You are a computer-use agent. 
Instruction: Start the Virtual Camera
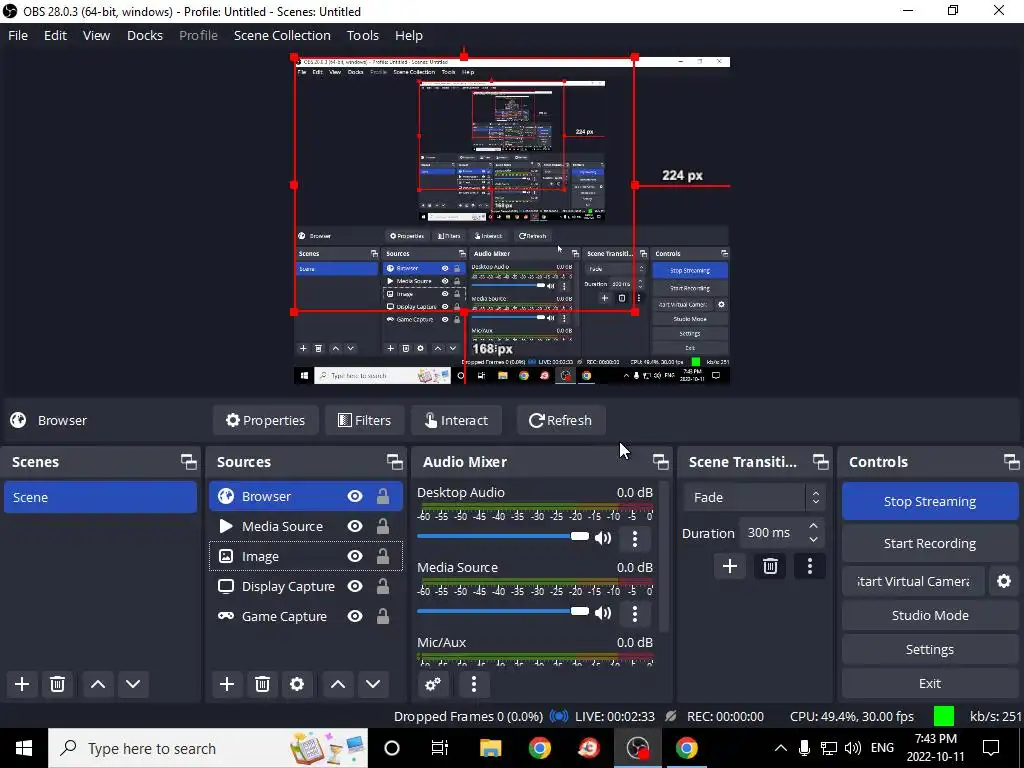913,581
